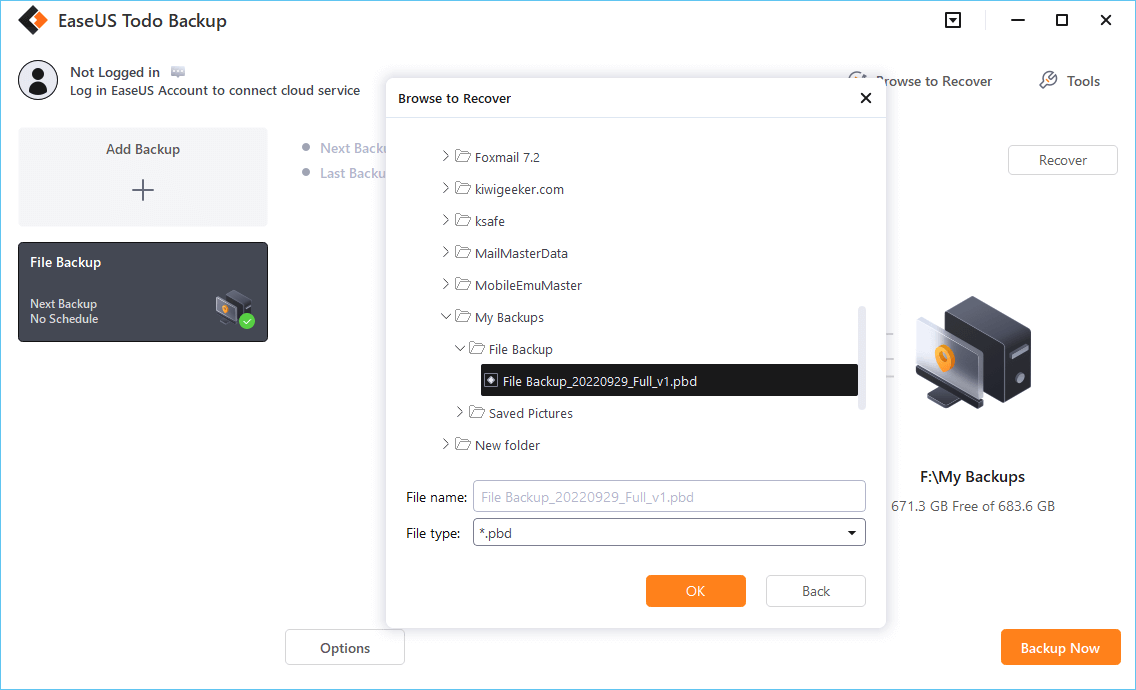Click the plus icon under Add Backup
Screen dimensions: 1136x690
click(143, 190)
